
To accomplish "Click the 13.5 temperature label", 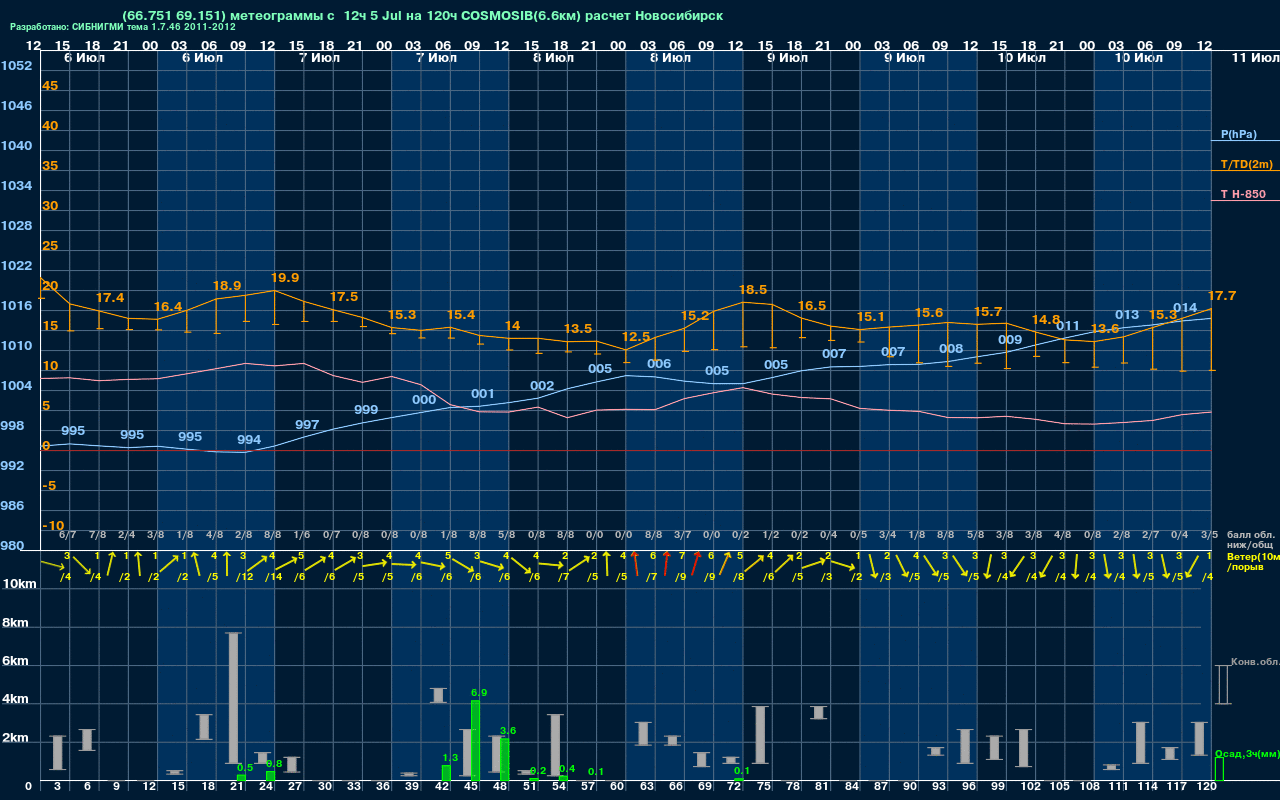I will (578, 328).
